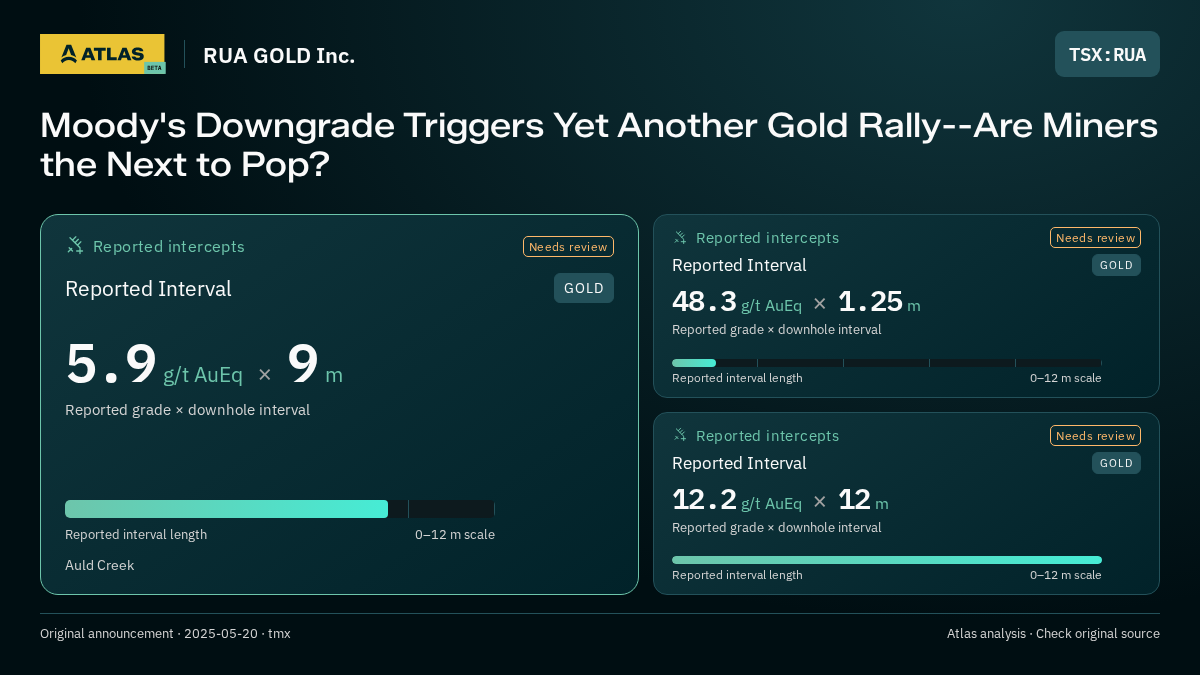Image resolution: width=1200 pixels, height=675 pixels.
Task: Click the 12 m interval length bar
Action: tap(887, 560)
